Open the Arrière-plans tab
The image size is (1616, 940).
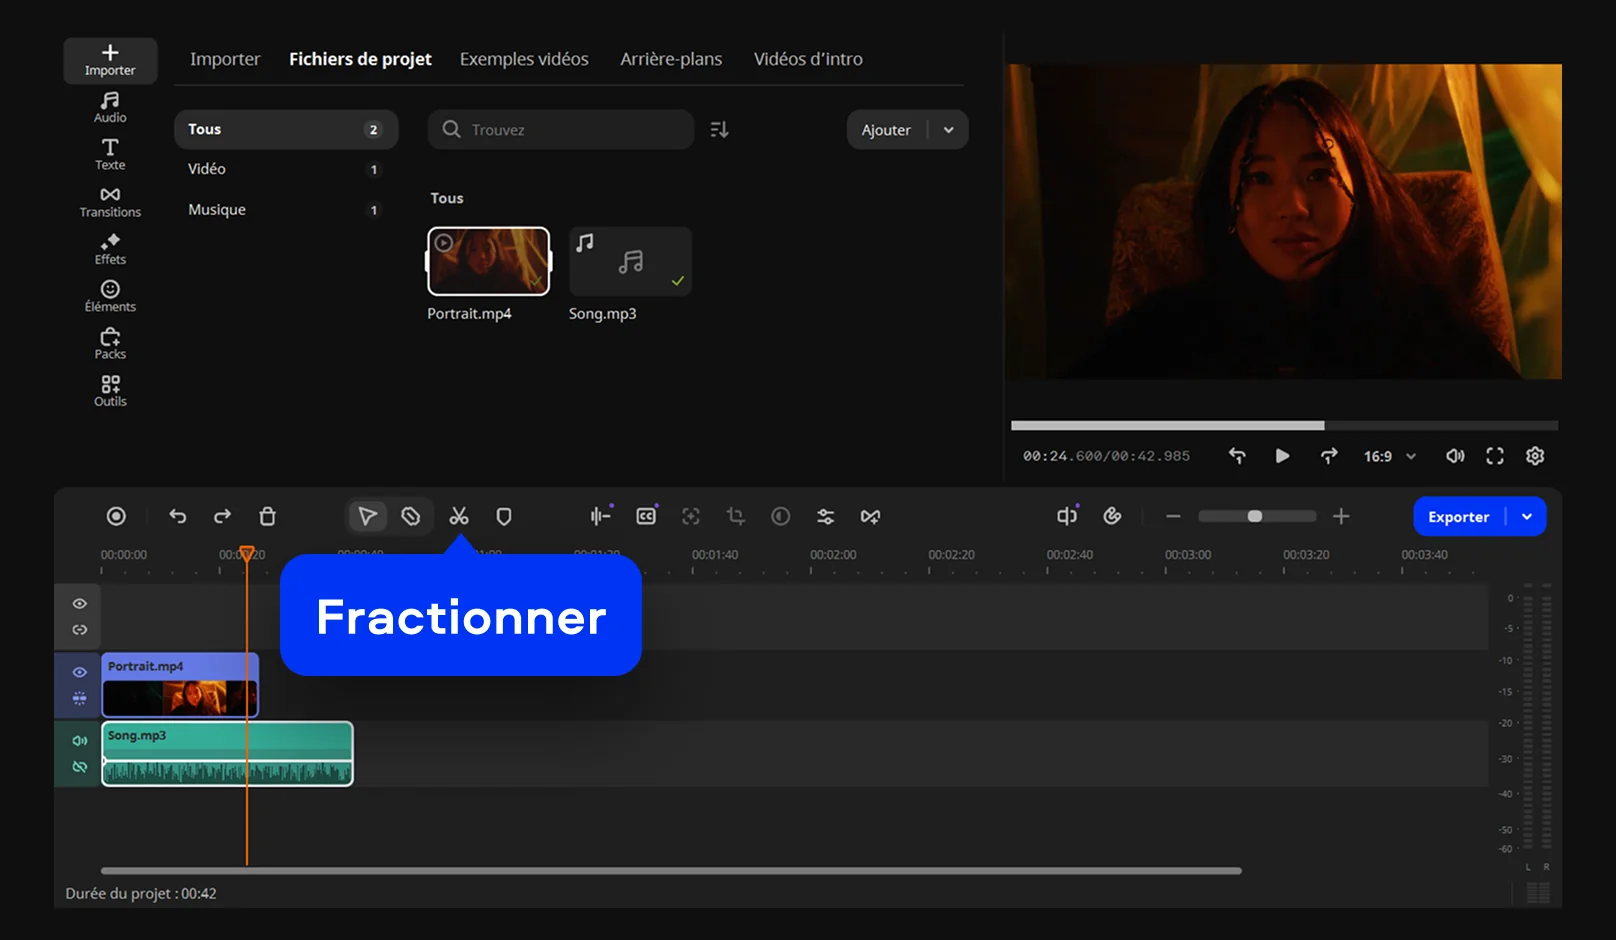[670, 59]
